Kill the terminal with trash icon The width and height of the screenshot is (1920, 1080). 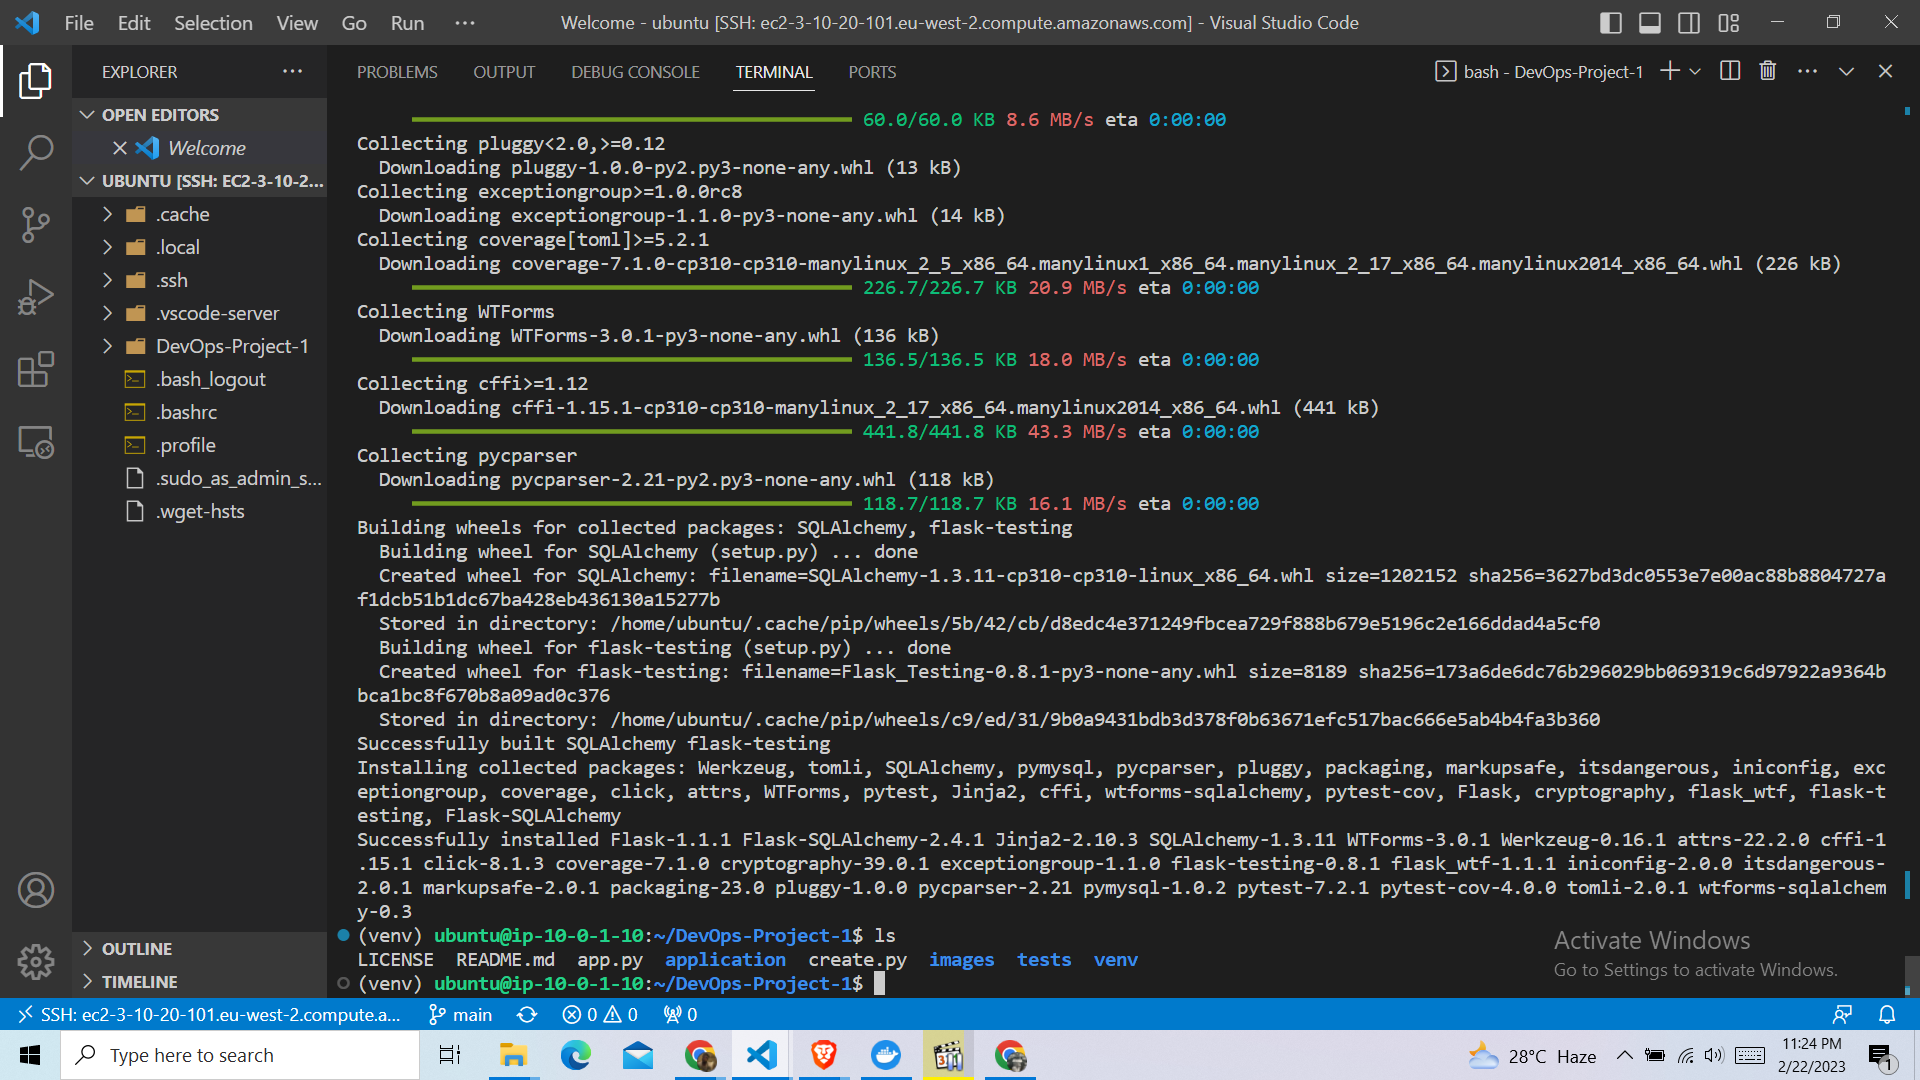pyautogui.click(x=1767, y=70)
